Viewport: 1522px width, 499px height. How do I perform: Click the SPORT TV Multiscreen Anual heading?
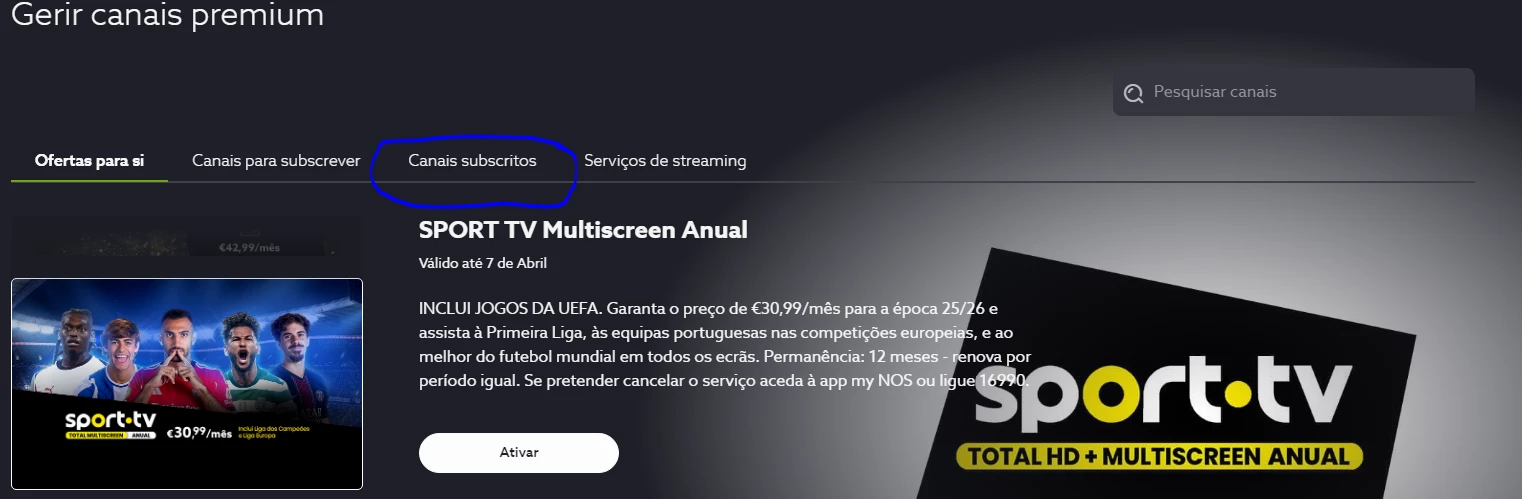(x=583, y=229)
